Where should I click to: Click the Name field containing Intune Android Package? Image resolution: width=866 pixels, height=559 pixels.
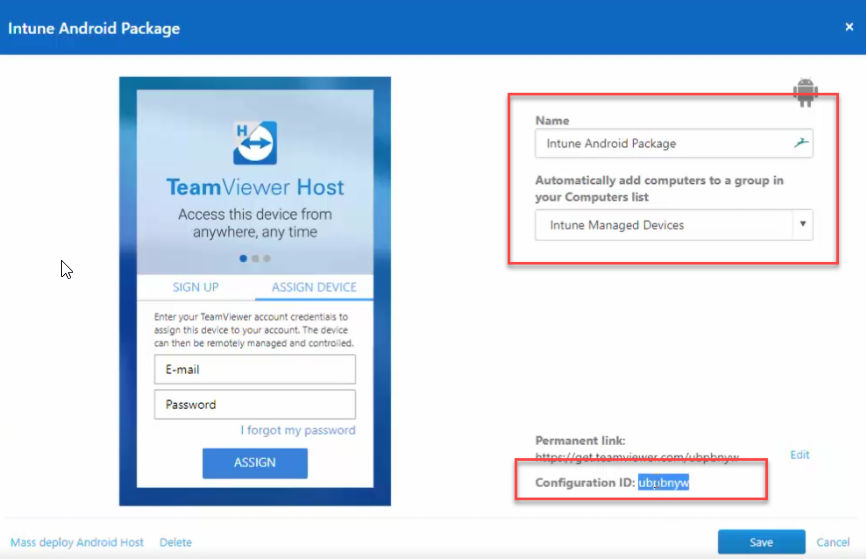(x=674, y=144)
